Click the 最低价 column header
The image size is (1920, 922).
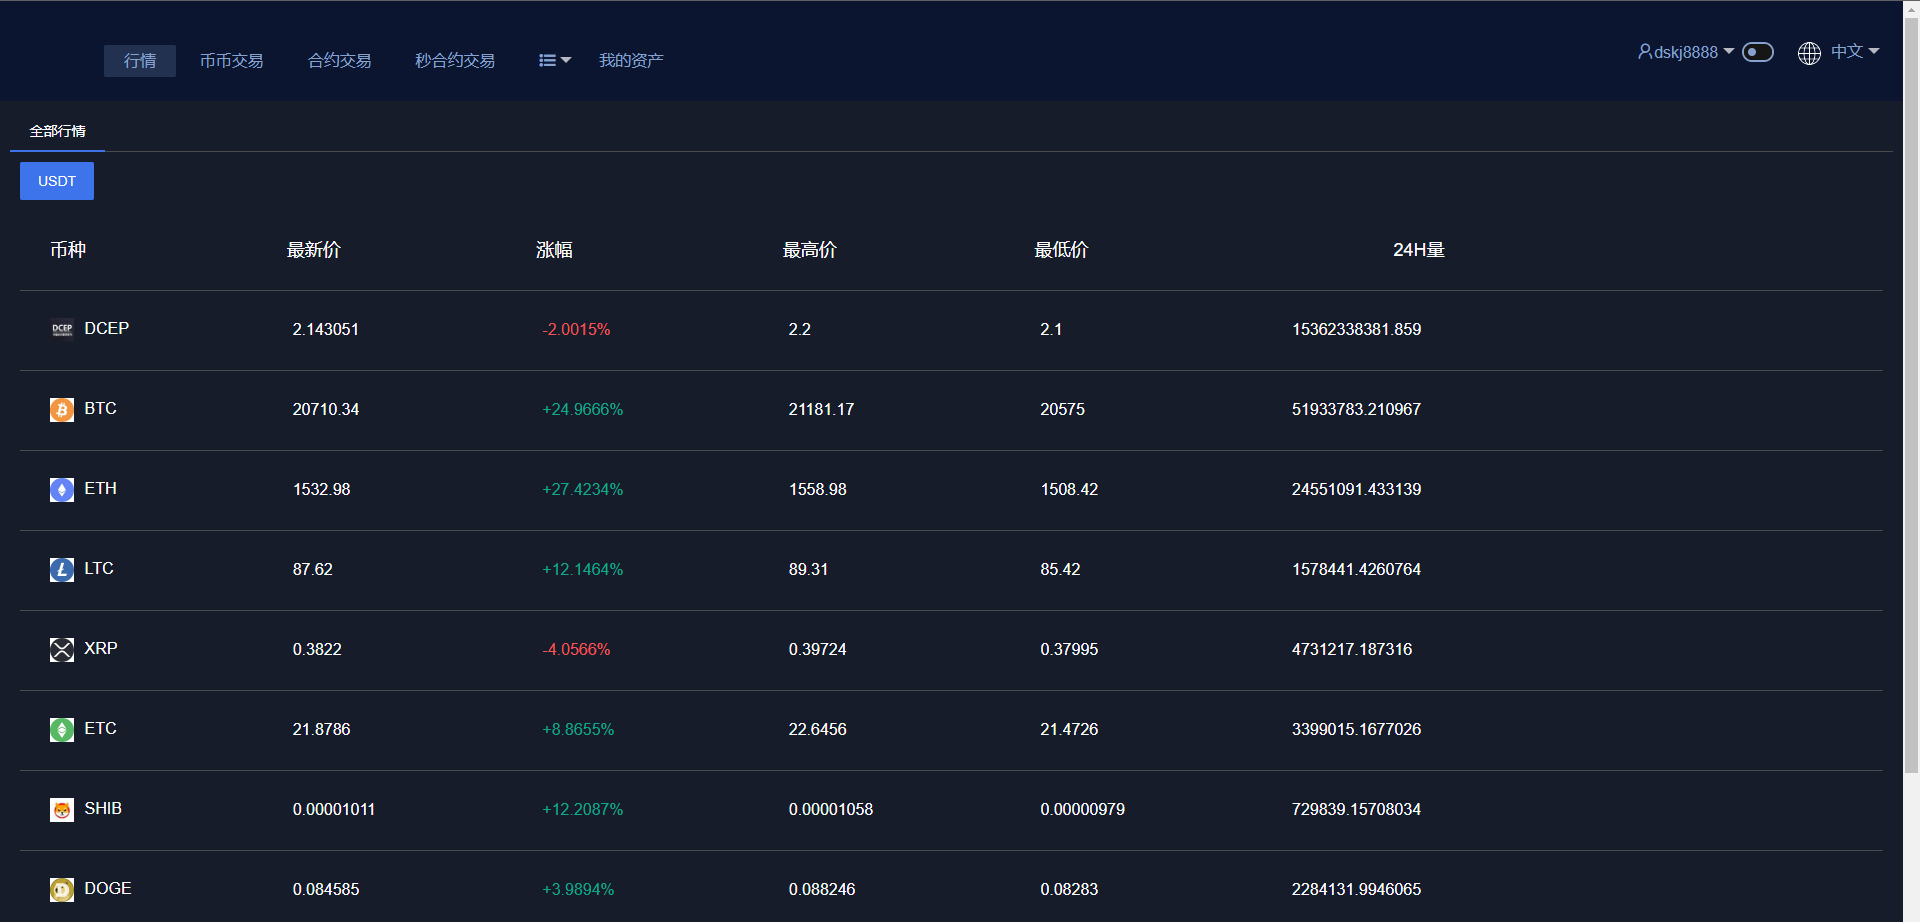pos(1061,250)
